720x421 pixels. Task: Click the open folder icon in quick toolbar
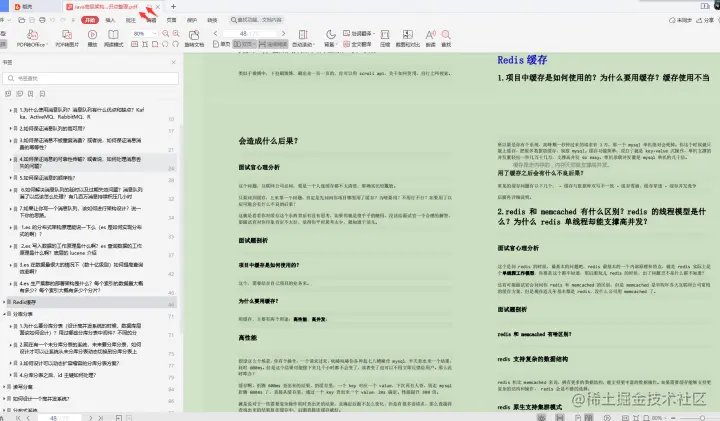pyautogui.click(x=22, y=20)
